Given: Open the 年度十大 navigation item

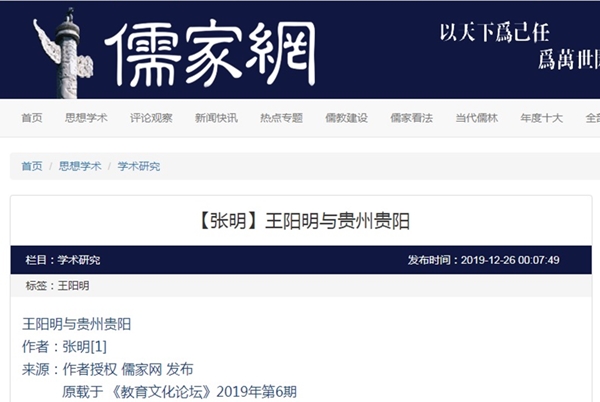Looking at the screenshot, I should [x=541, y=118].
